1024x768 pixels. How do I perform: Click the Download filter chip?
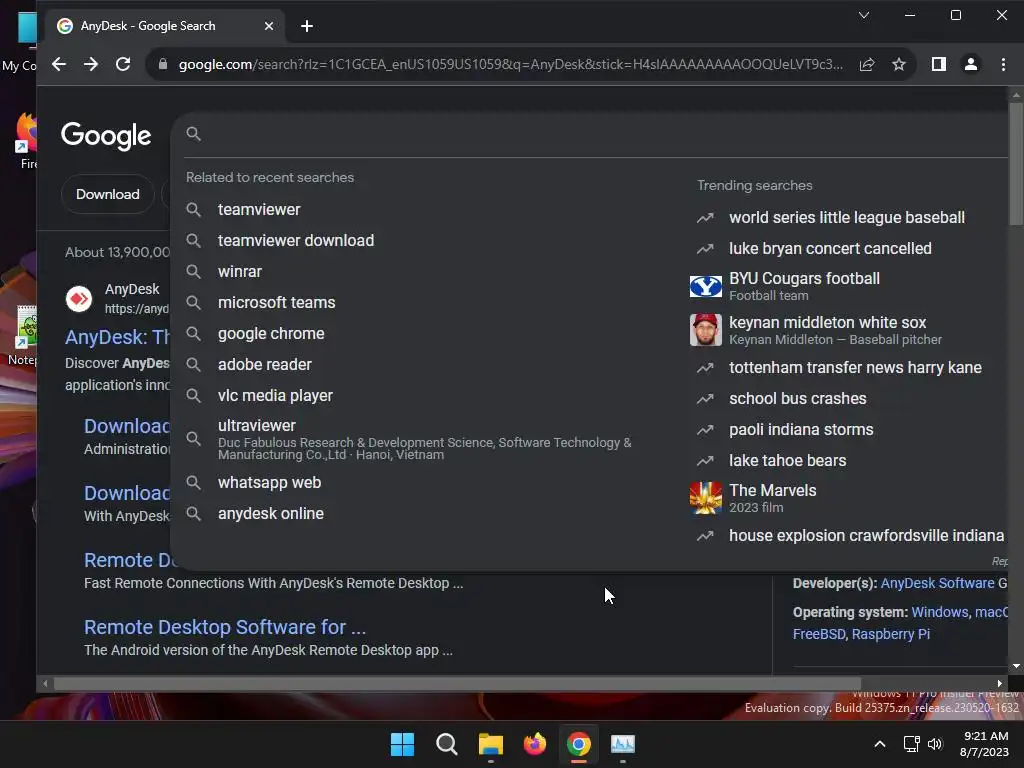[108, 194]
